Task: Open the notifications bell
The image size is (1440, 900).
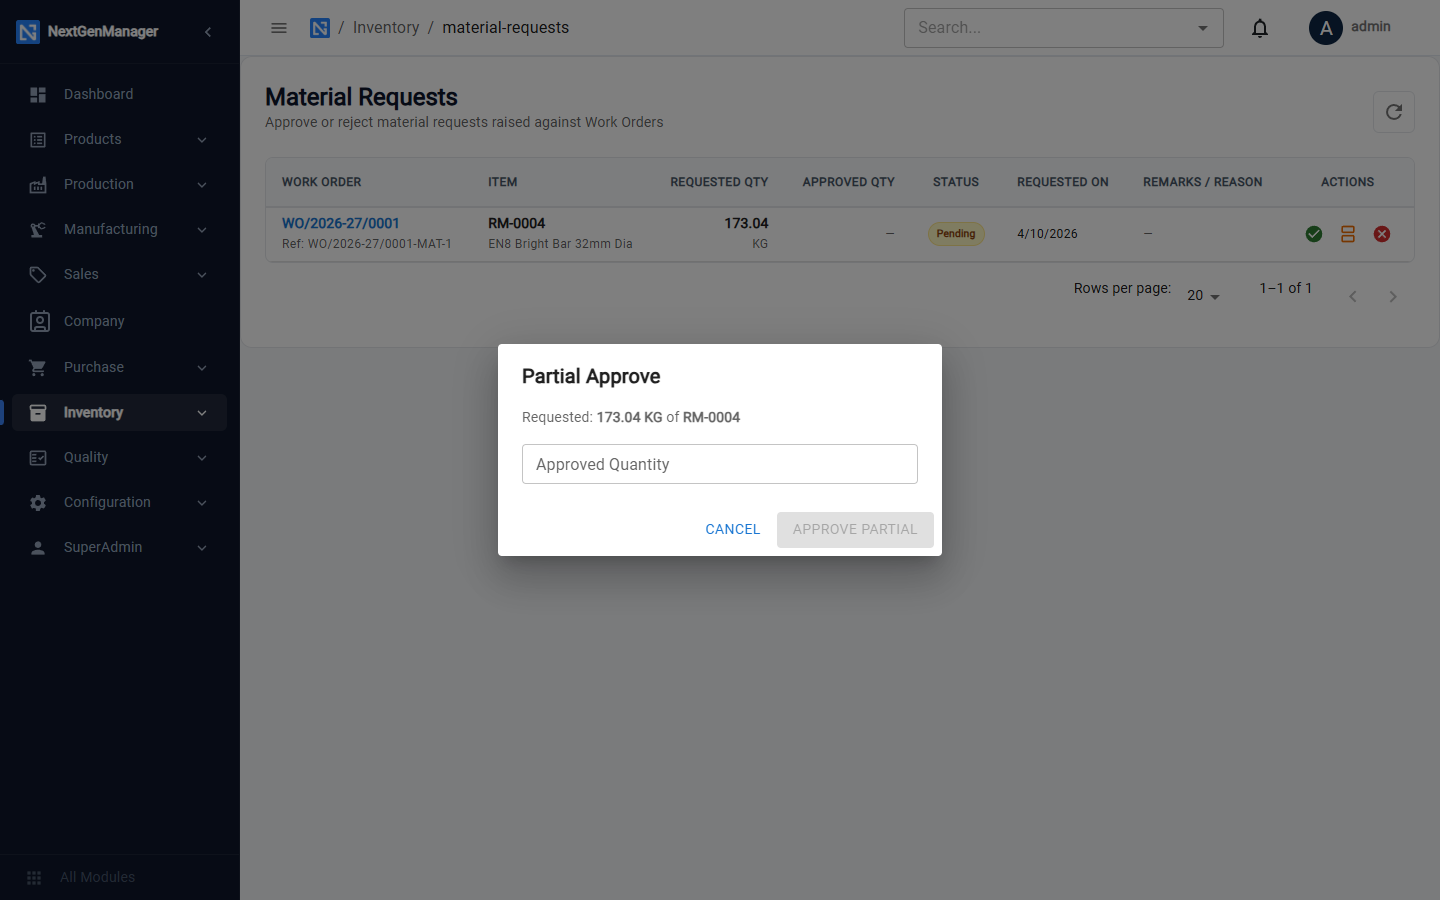Action: point(1260,28)
